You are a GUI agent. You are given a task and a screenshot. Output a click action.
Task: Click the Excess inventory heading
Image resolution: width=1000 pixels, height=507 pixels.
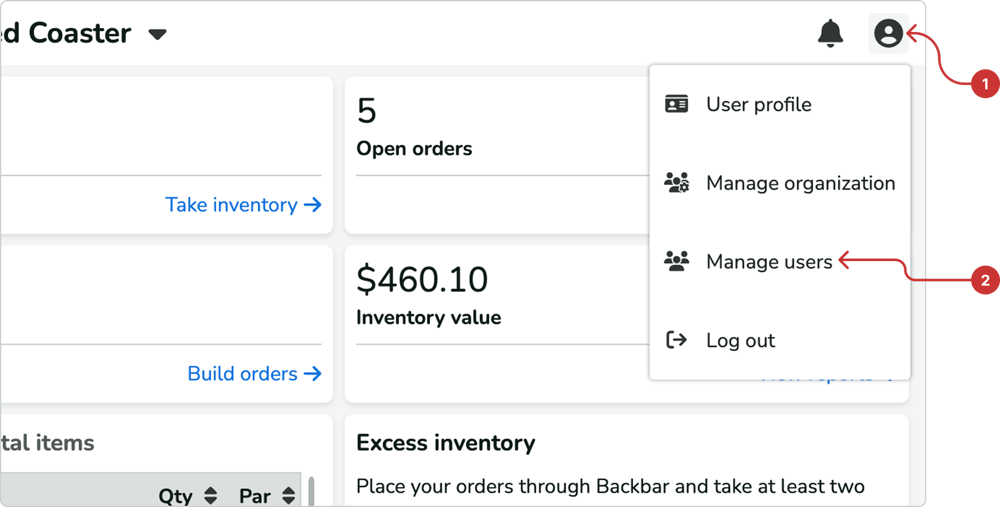point(446,443)
